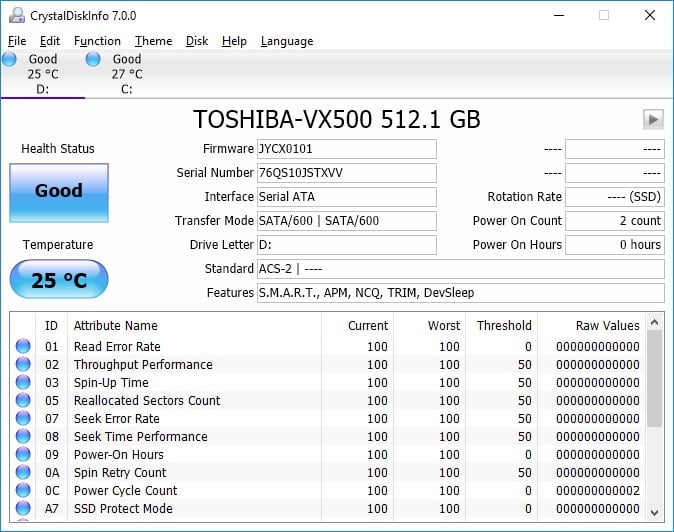
Task: Select the Read Error Rate row text
Action: [117, 346]
